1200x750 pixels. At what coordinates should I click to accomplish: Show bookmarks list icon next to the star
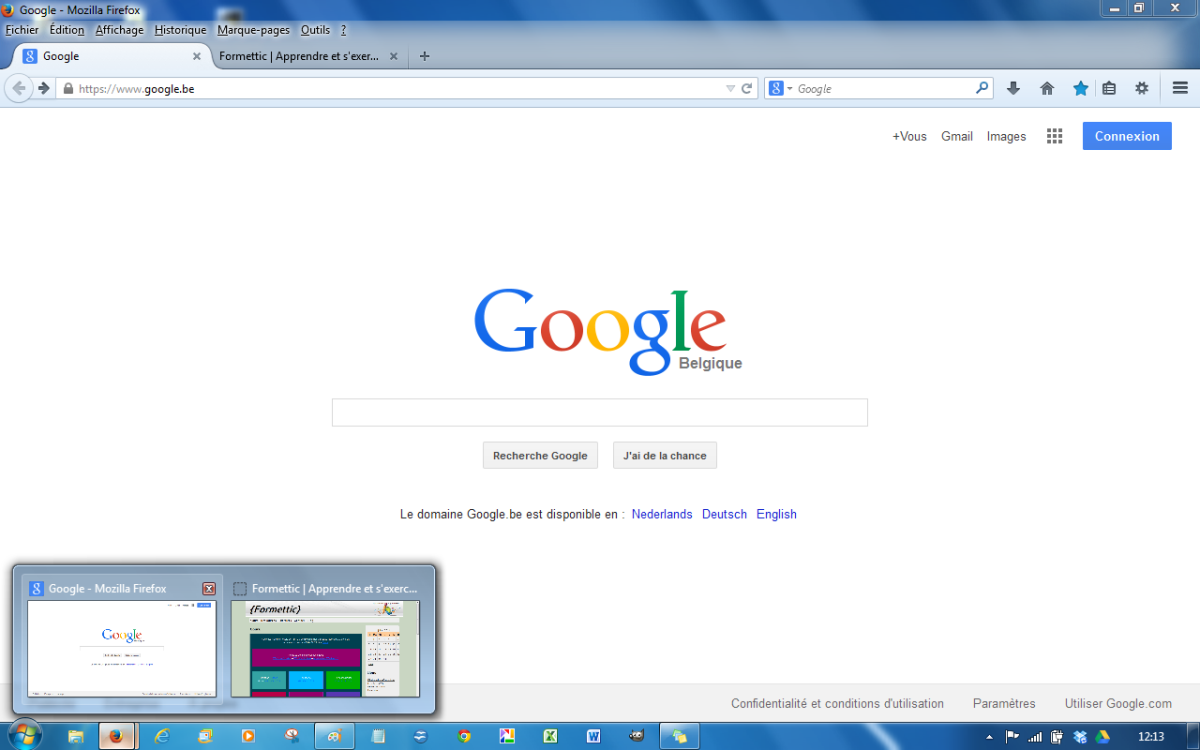(1109, 88)
